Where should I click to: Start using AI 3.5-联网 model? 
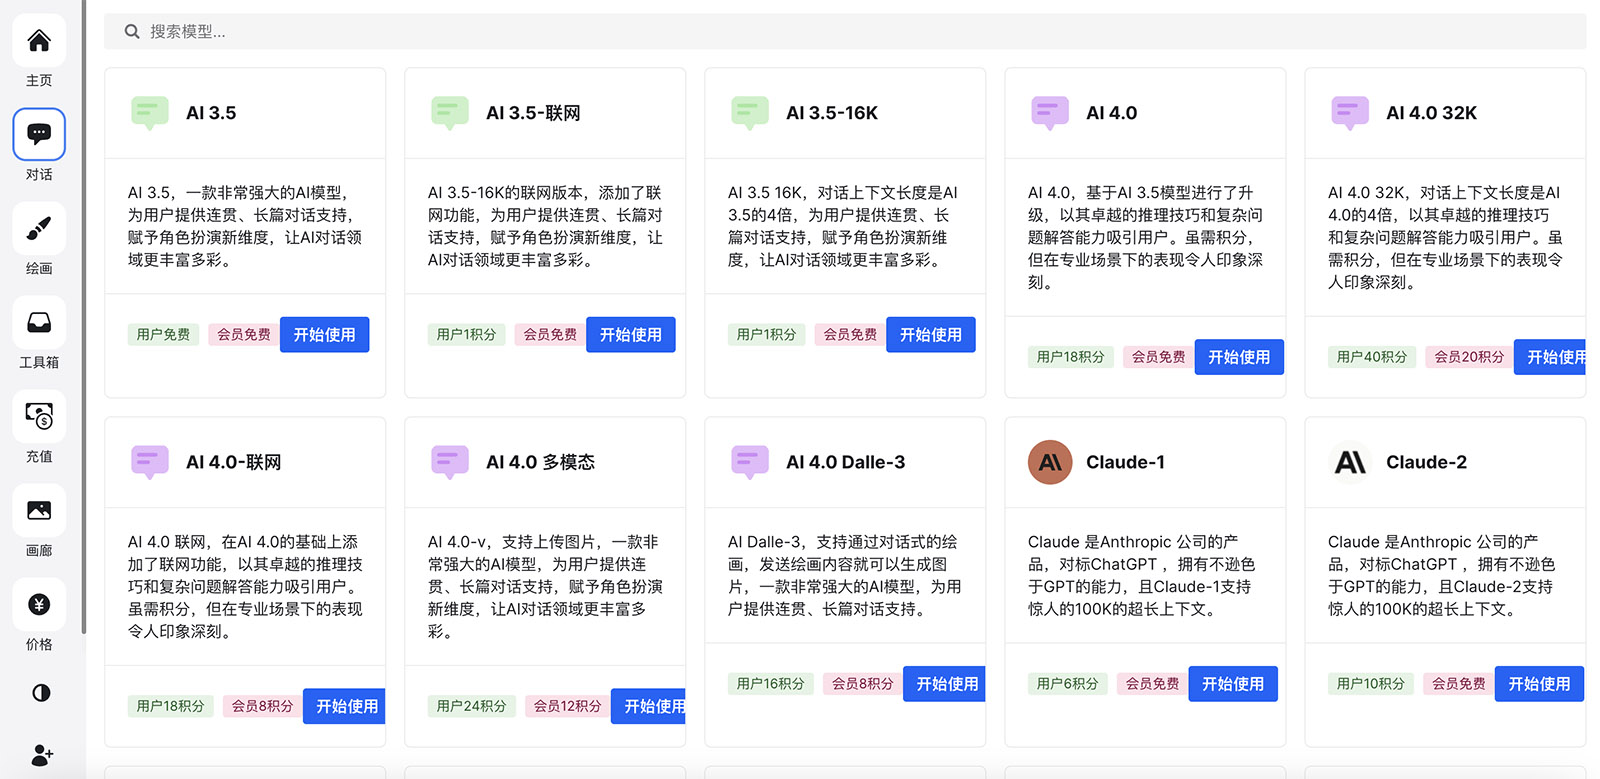coord(630,335)
